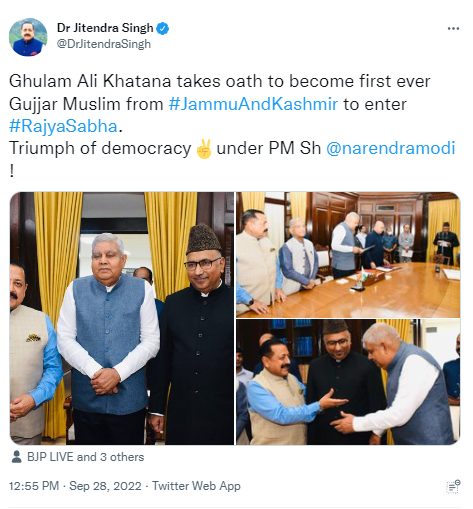Click the Dr Jitendra Singh display name
Viewport: 473px width, 509px height.
click(x=105, y=28)
